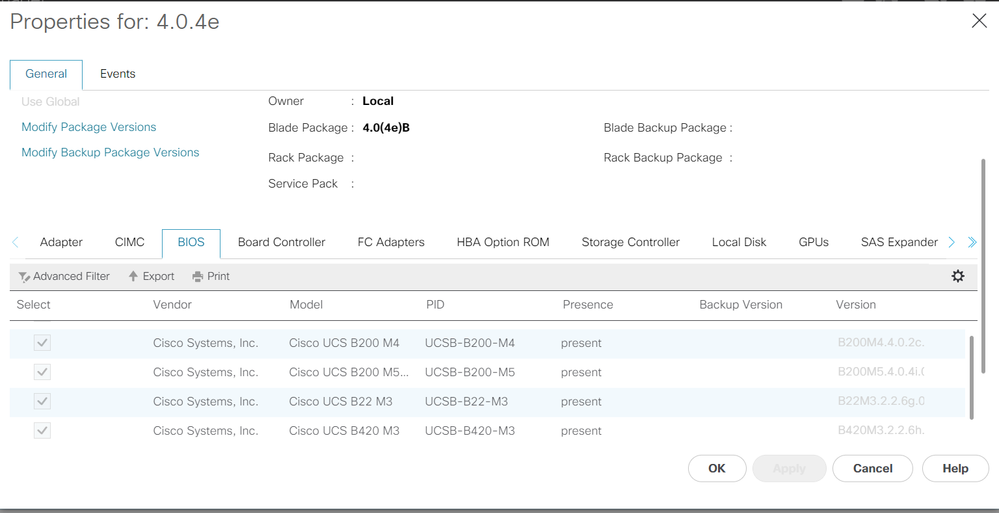Select the BIOS tab
The height and width of the screenshot is (513, 999).
pos(191,242)
